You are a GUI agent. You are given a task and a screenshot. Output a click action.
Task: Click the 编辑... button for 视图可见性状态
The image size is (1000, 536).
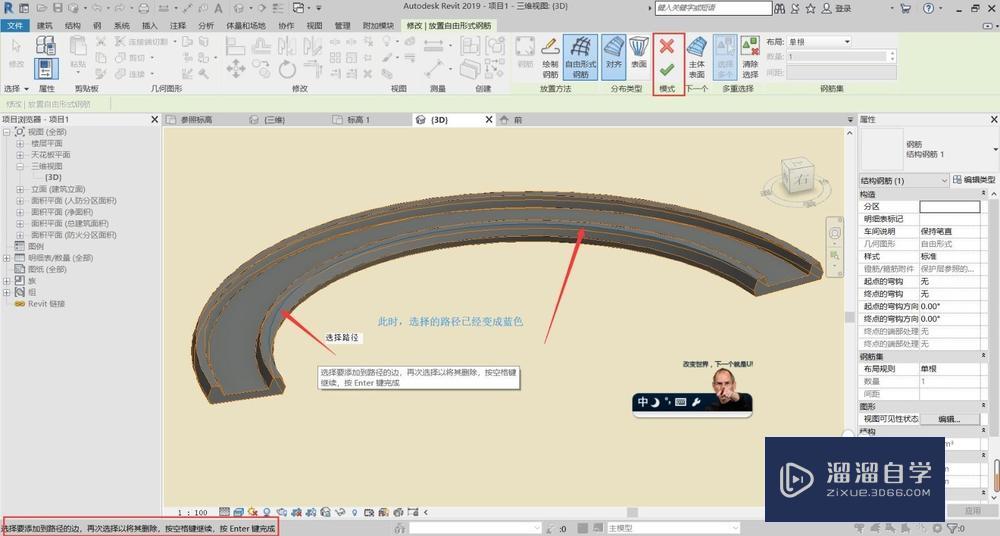coord(949,419)
